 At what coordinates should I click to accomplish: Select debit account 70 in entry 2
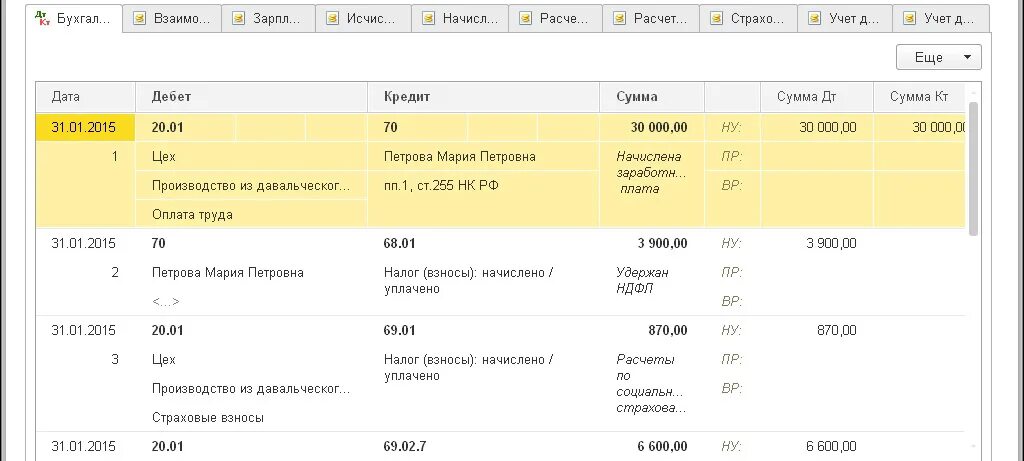point(159,244)
